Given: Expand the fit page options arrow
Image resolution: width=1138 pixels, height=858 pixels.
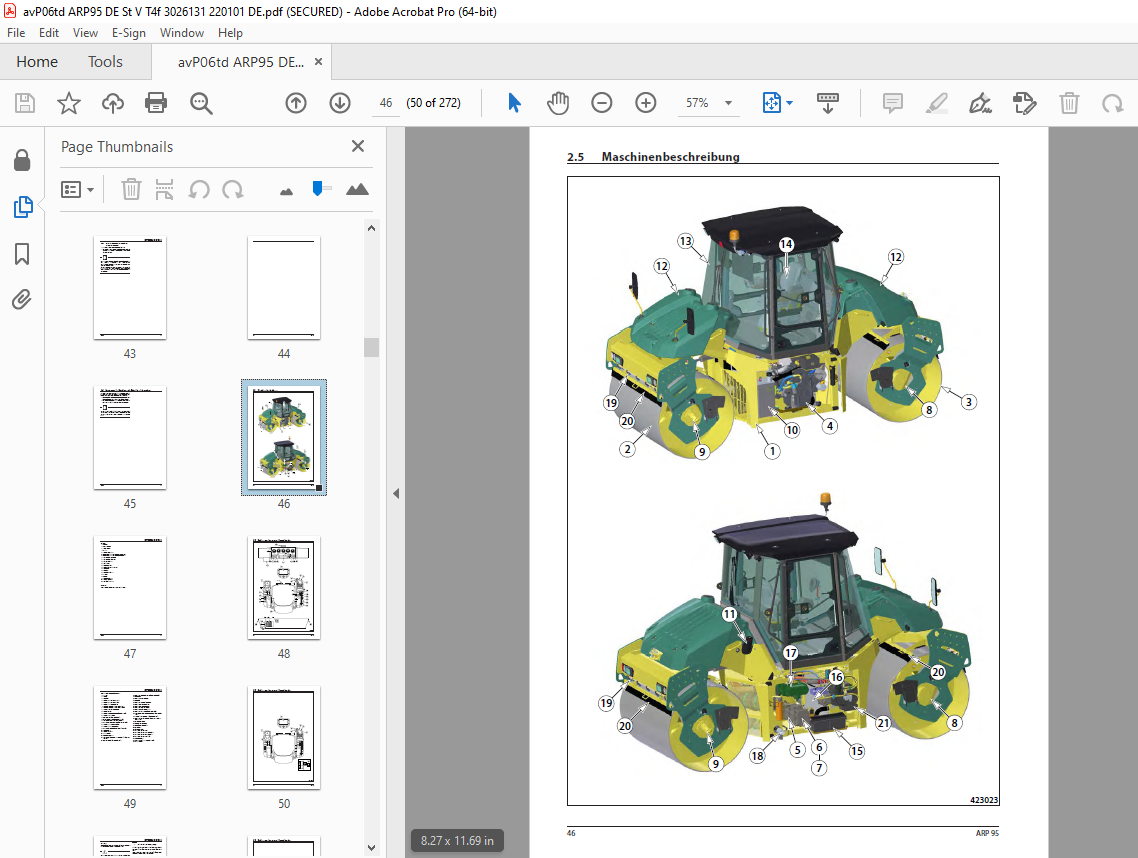Looking at the screenshot, I should [790, 103].
